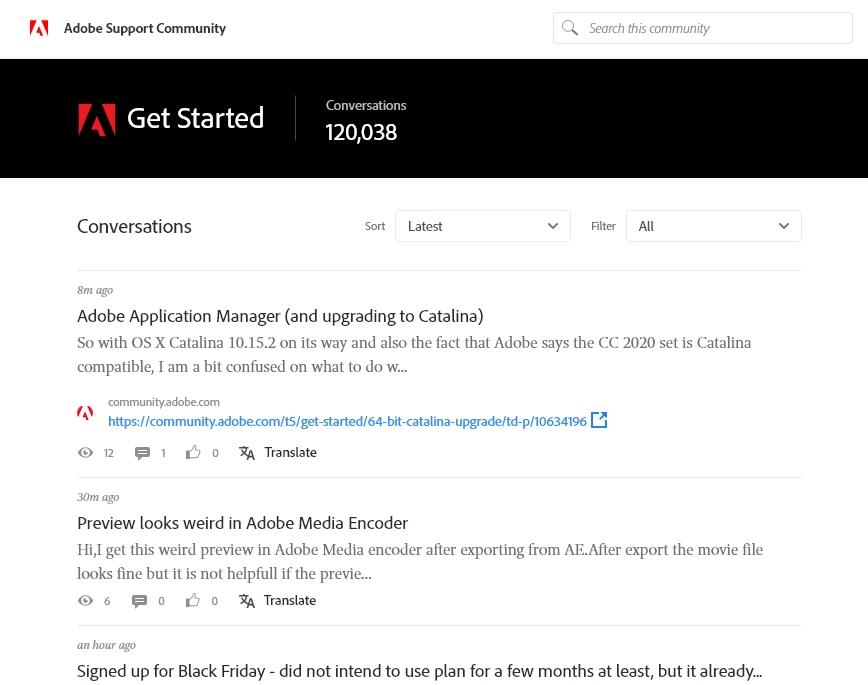Open the 64-bit-catalina-upgrade community link
This screenshot has width=868, height=685.
(347, 421)
